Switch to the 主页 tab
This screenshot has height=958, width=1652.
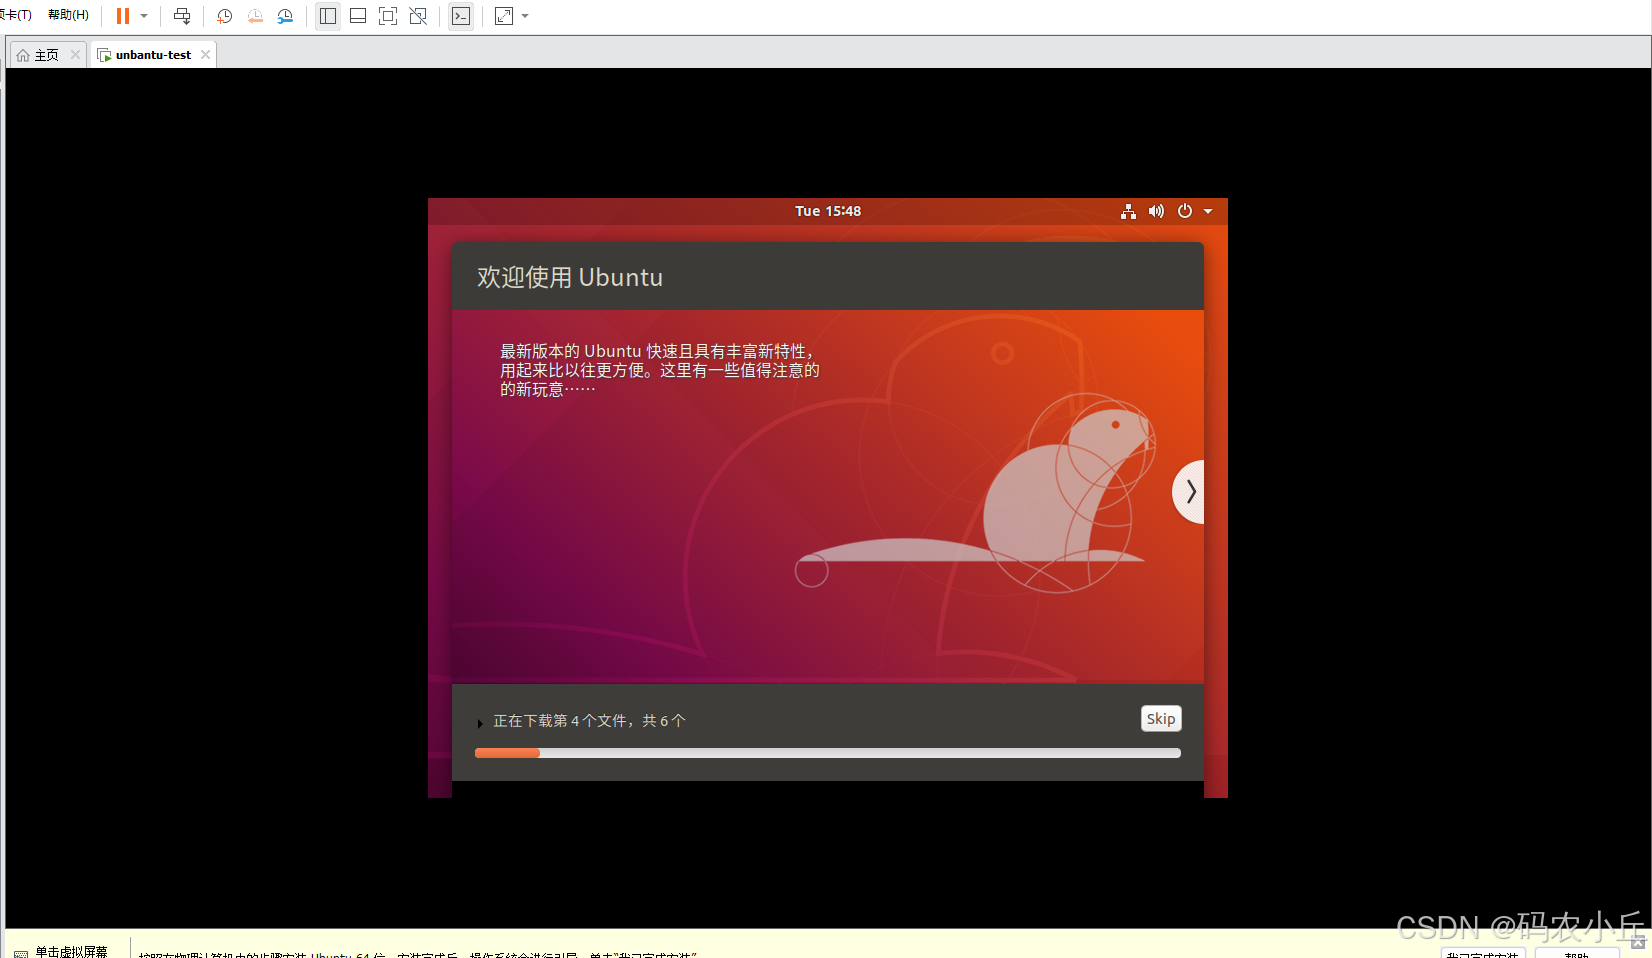pyautogui.click(x=47, y=55)
